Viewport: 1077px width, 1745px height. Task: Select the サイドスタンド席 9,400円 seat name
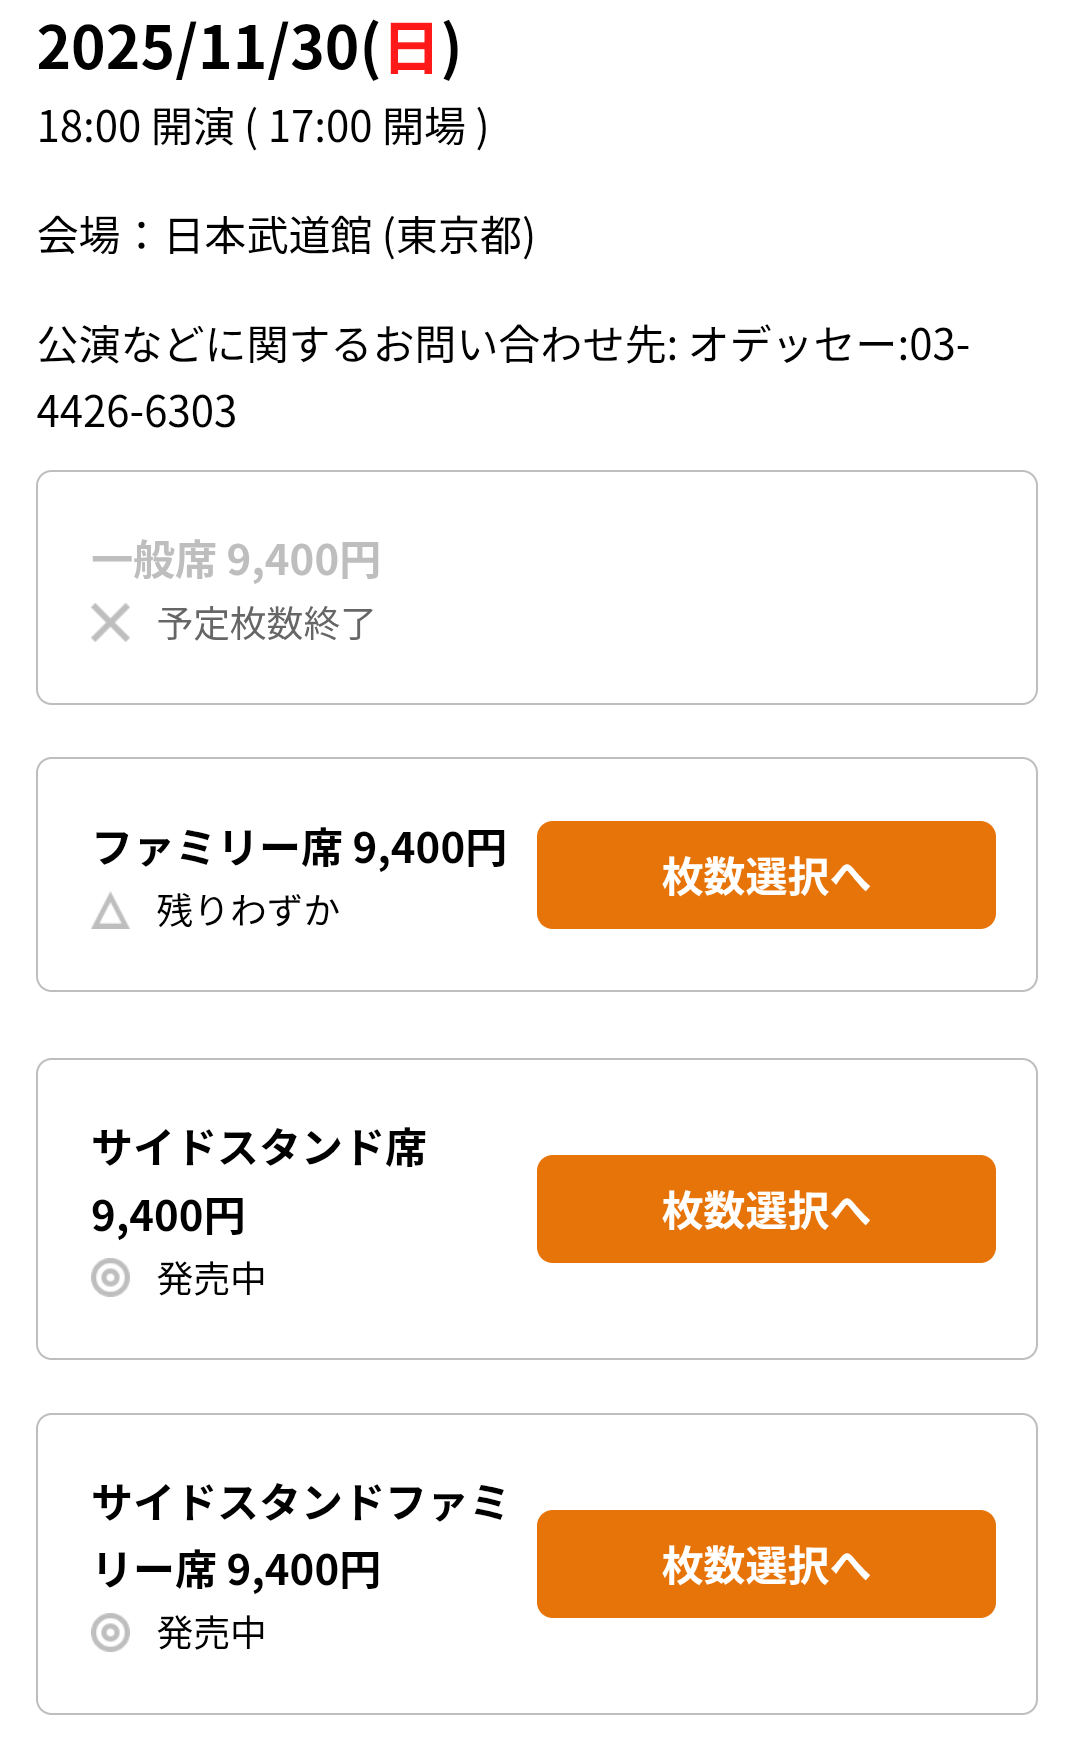(258, 1181)
